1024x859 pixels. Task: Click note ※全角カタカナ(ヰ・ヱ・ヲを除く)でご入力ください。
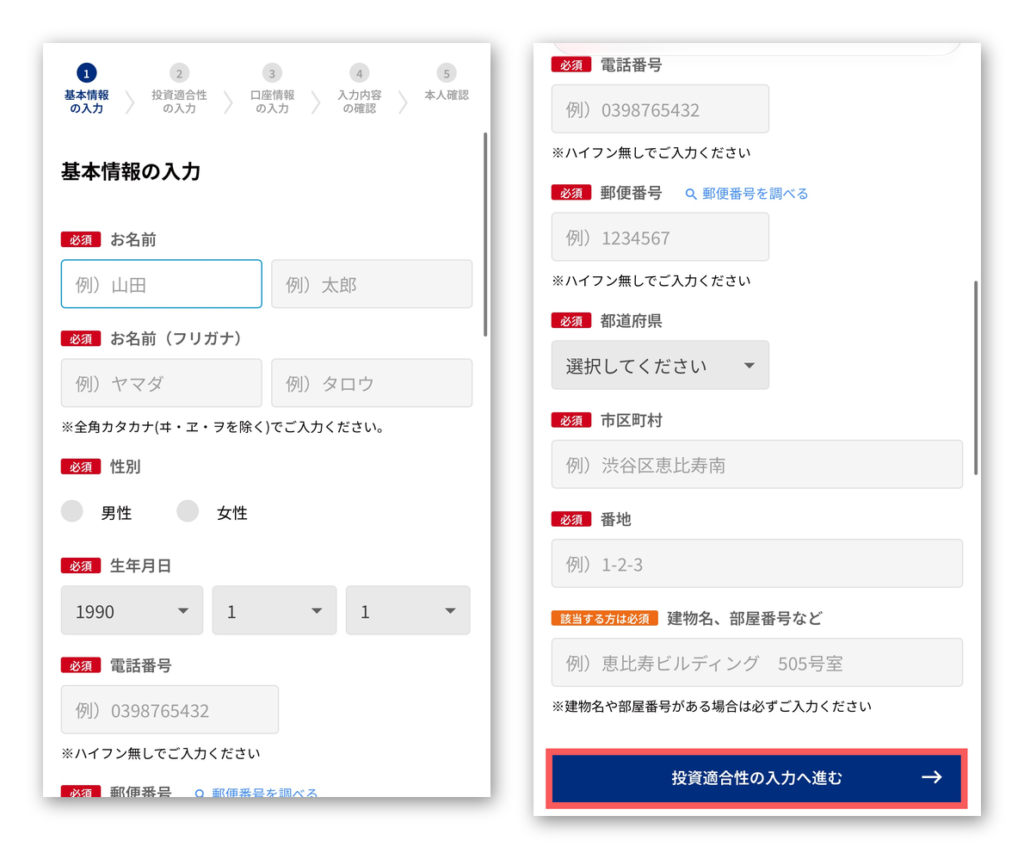click(x=223, y=427)
